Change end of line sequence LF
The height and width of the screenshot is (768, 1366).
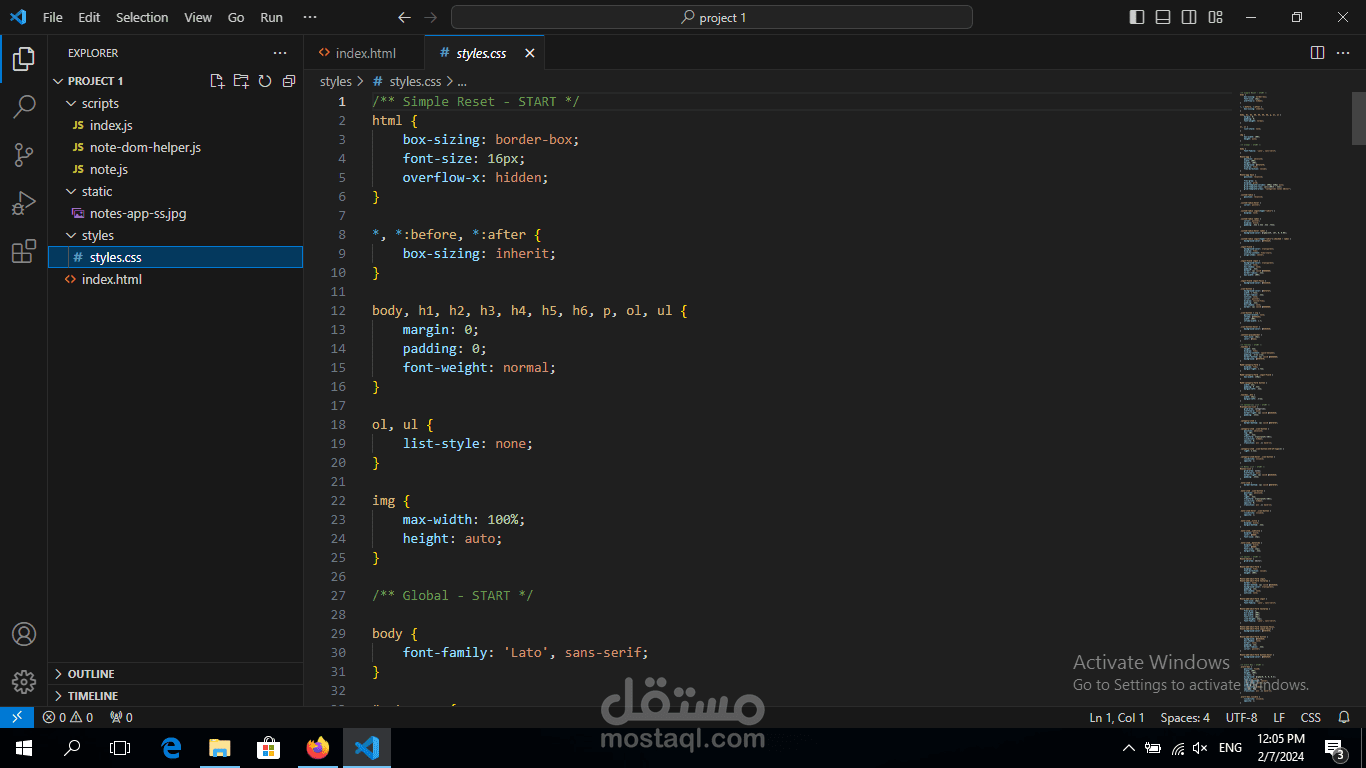click(1279, 717)
